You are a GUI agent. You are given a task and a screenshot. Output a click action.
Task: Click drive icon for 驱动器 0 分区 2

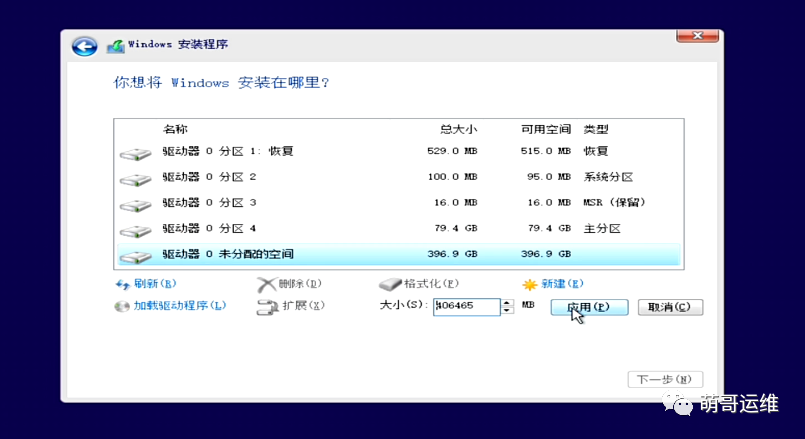click(136, 179)
